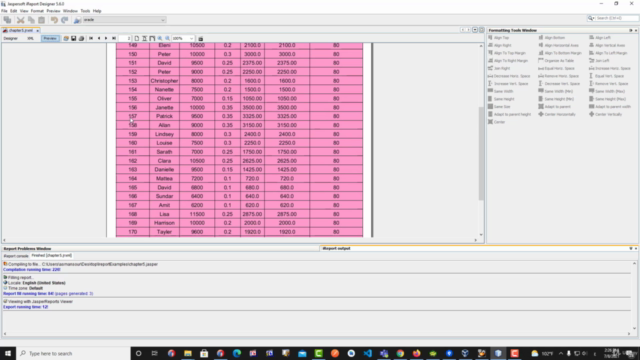Switch to the XML view
The width and height of the screenshot is (640, 360).
point(31,38)
